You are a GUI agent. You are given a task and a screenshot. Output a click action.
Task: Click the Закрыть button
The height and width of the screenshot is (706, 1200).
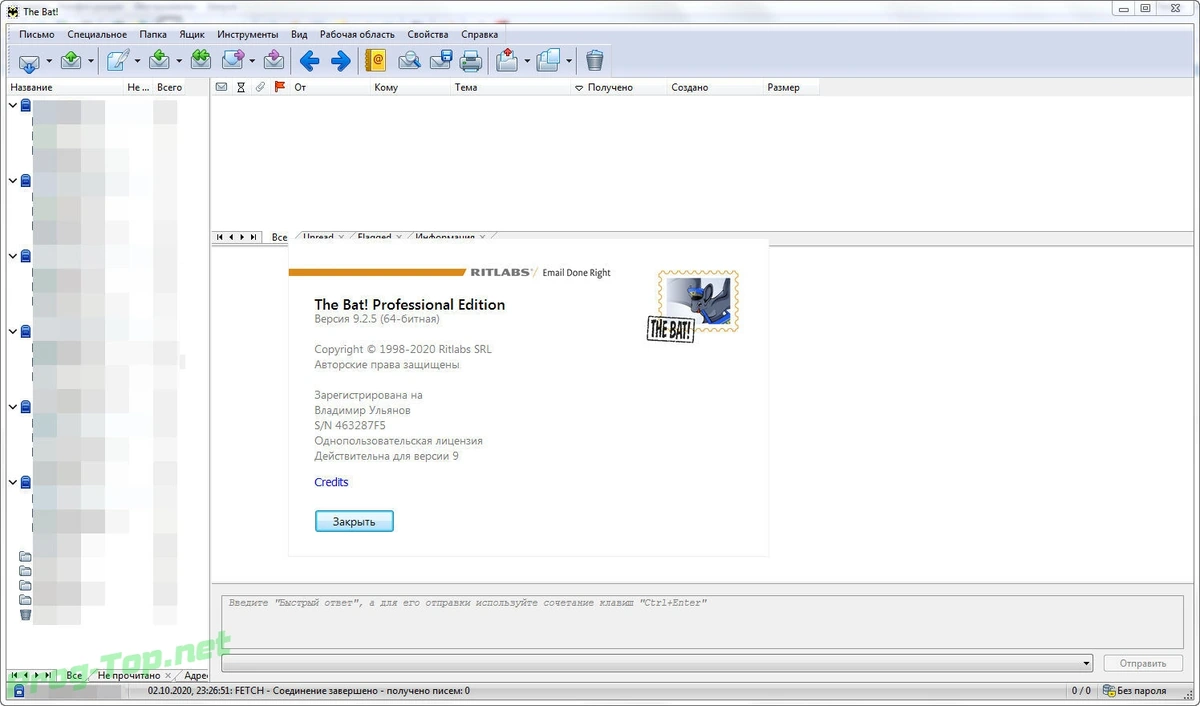(354, 521)
